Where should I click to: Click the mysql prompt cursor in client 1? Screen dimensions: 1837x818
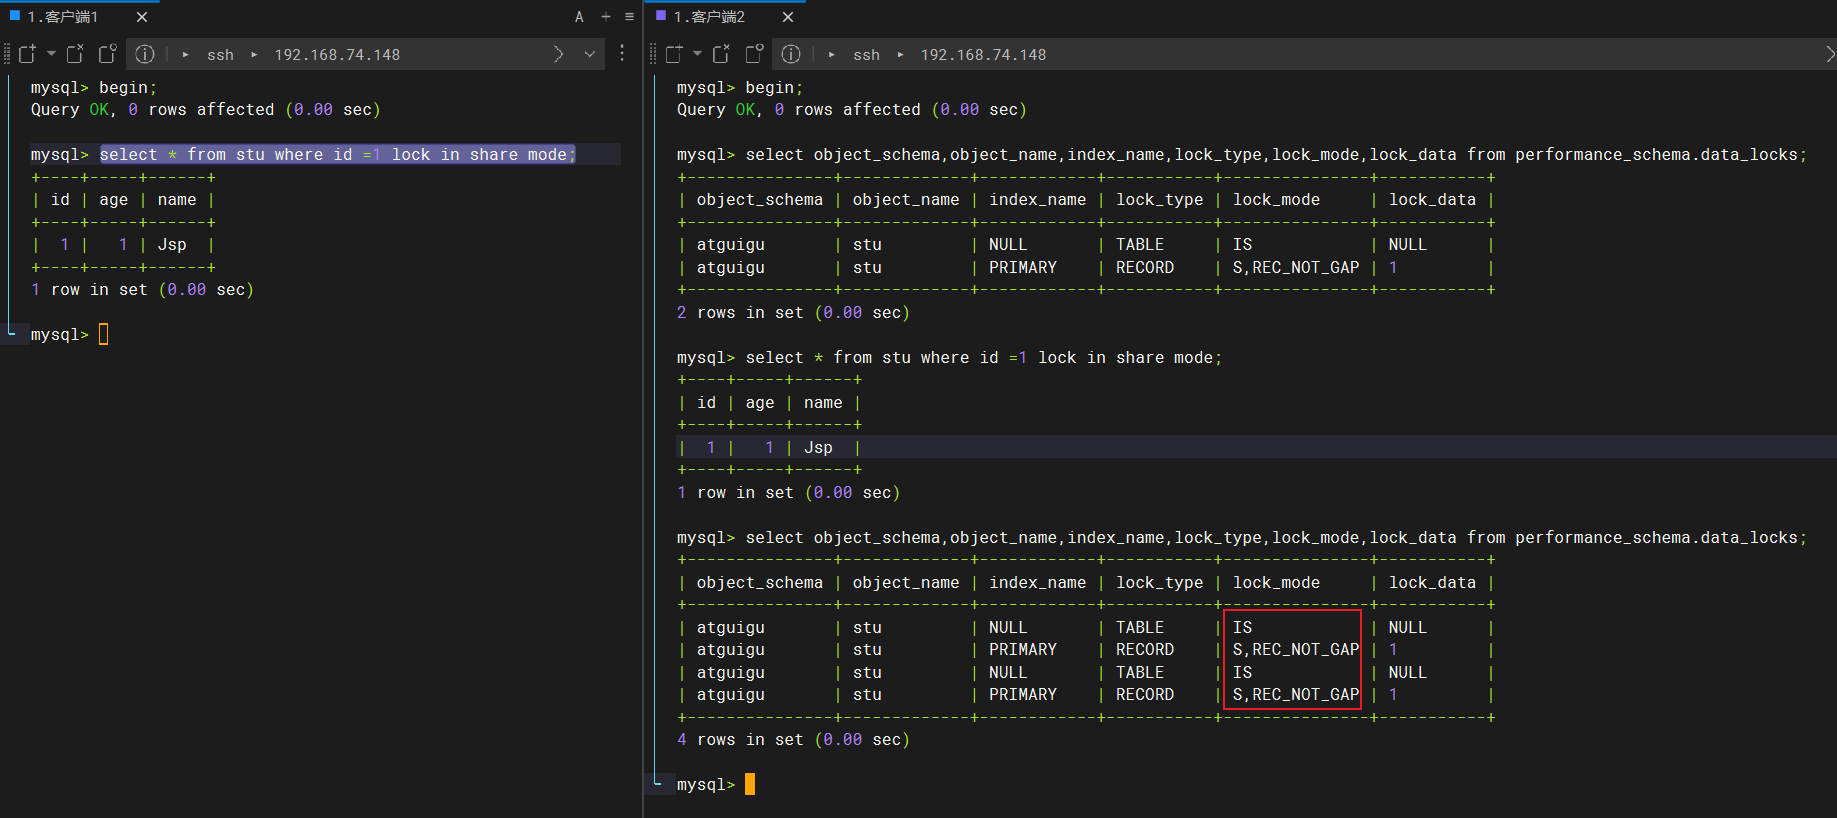(x=103, y=334)
